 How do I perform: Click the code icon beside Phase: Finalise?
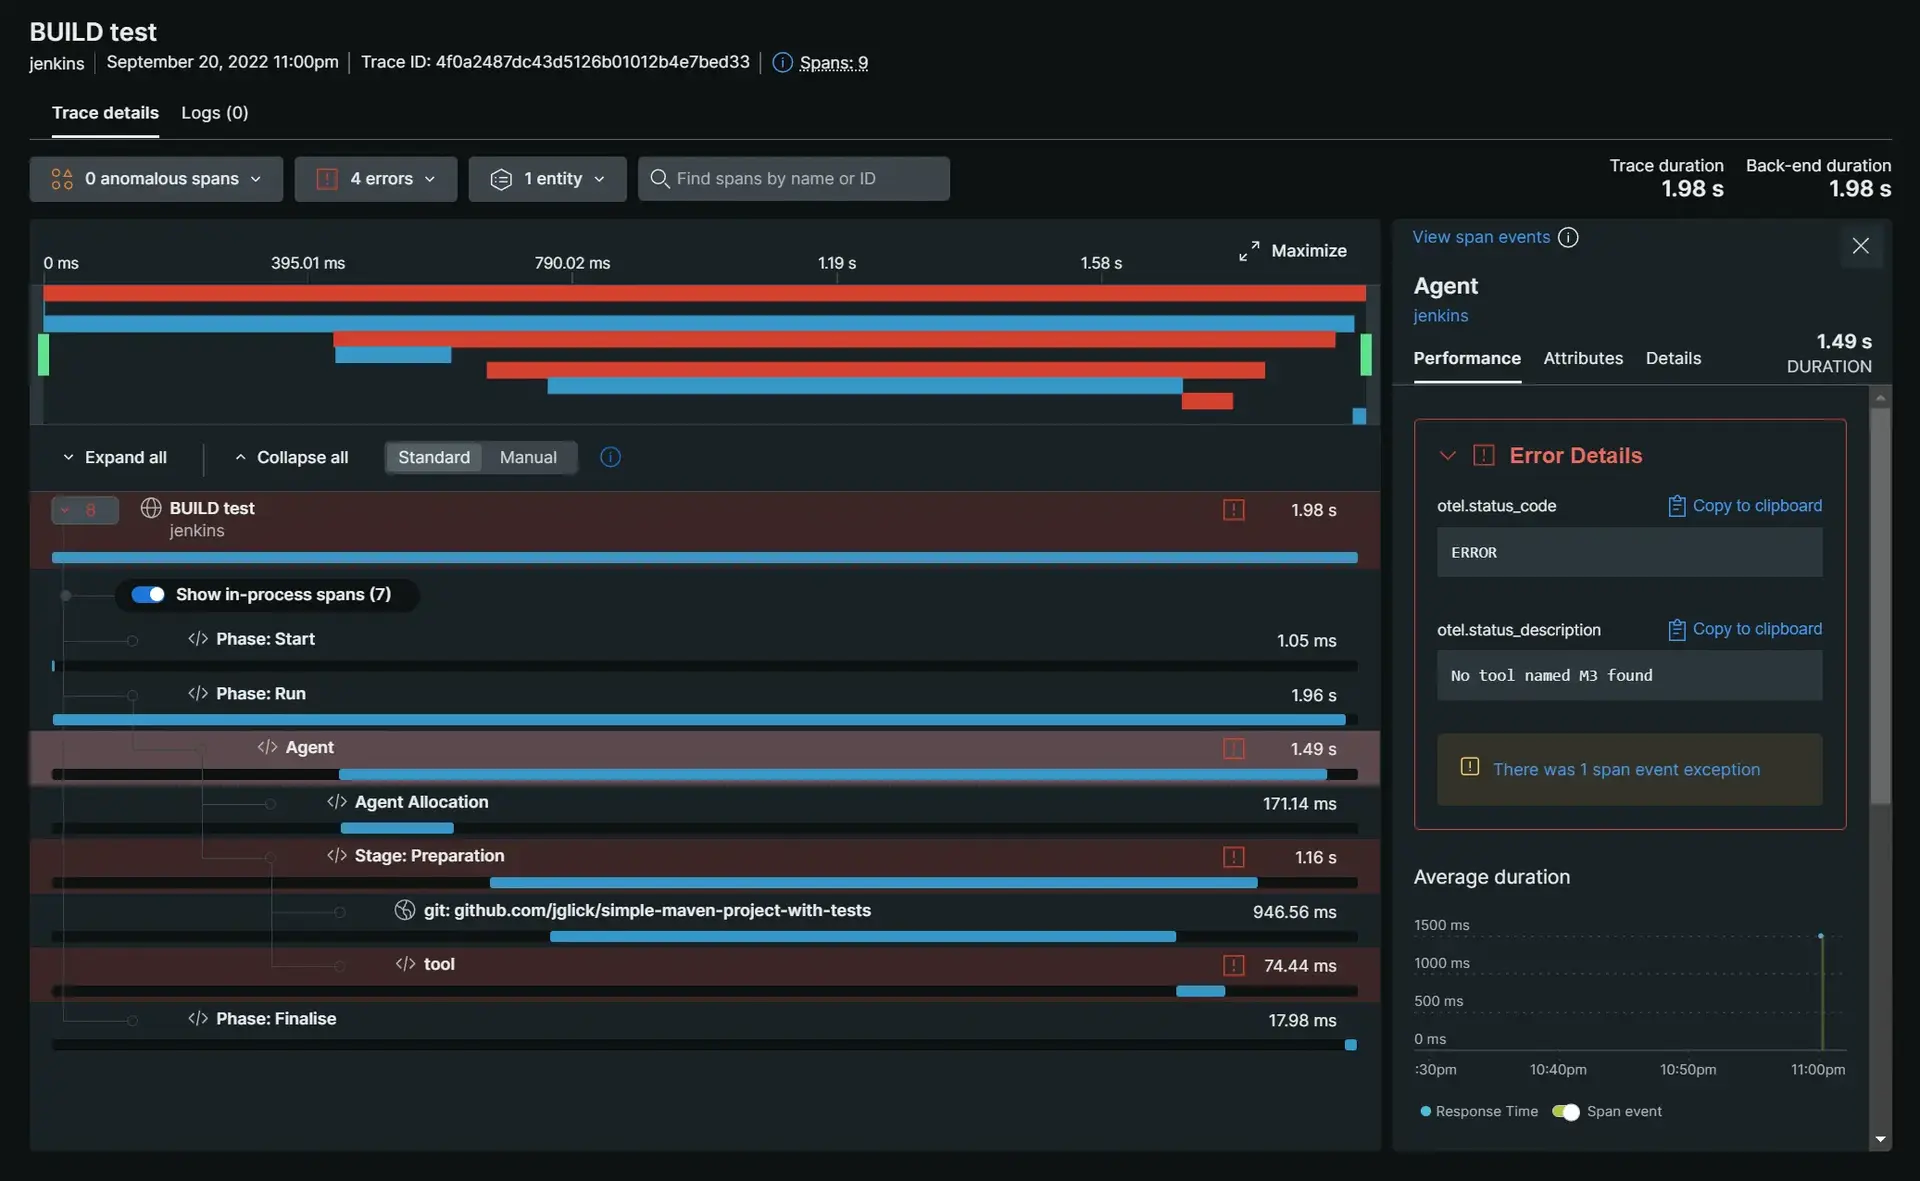pos(198,1018)
